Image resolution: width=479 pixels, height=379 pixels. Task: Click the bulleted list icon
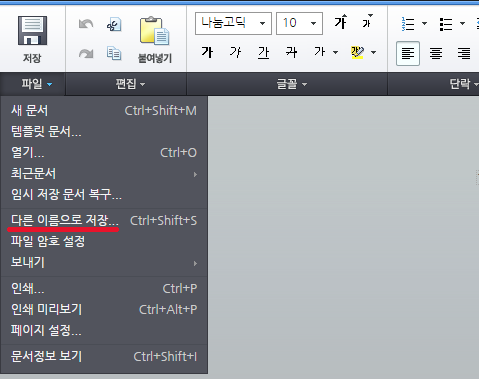[x=446, y=24]
